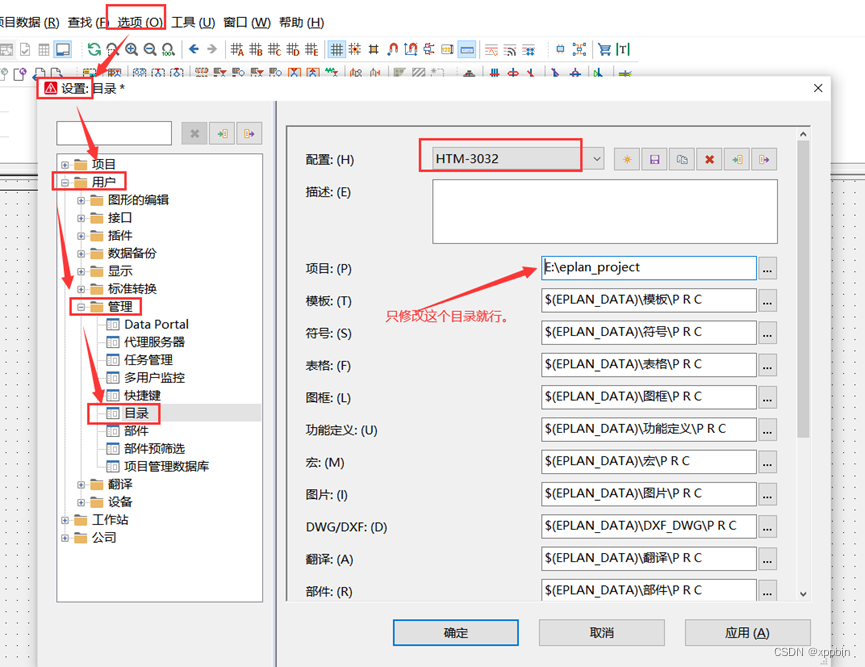Click the import icon beside the tree search box

[221, 134]
